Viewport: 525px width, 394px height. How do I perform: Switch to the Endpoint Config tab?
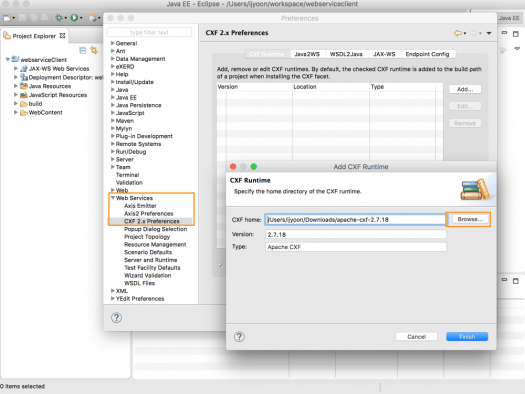427,54
